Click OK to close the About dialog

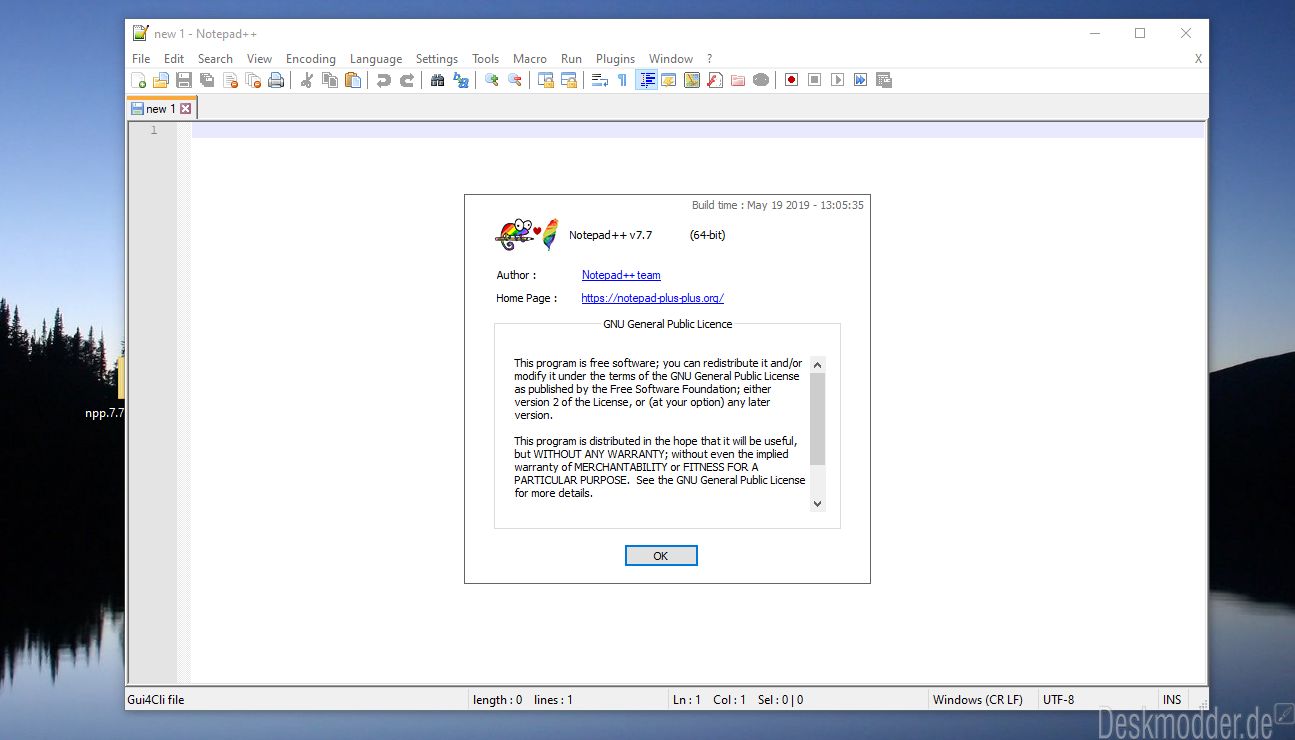tap(661, 556)
